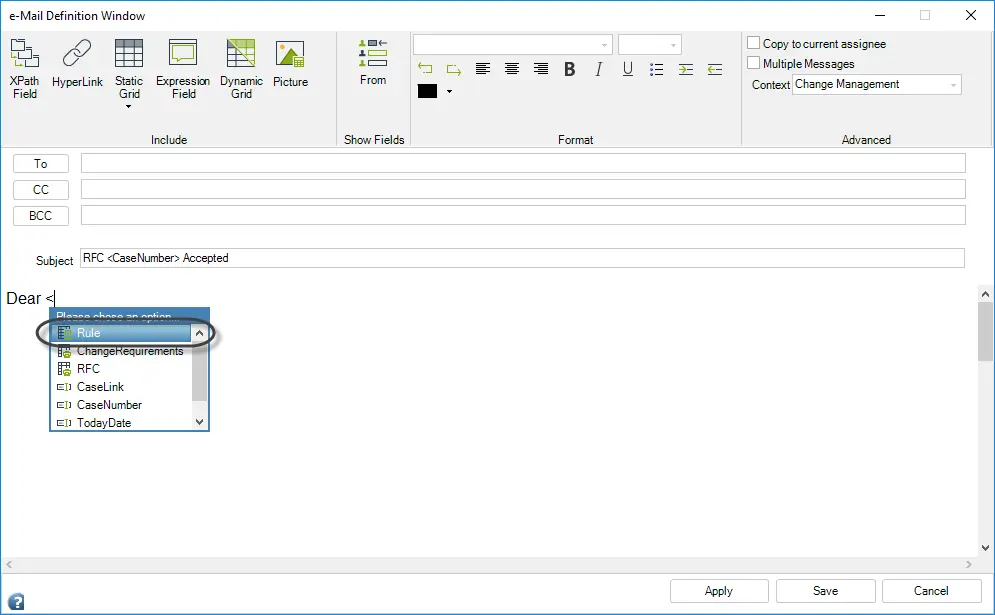
Task: Increase the paragraph indent
Action: pyautogui.click(x=686, y=69)
